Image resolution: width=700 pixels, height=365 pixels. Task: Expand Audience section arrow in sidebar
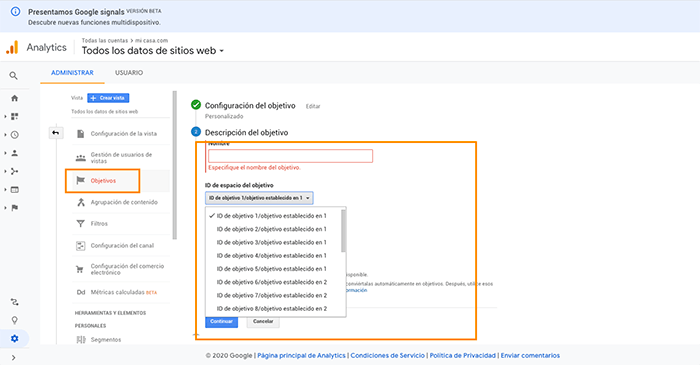(5, 153)
